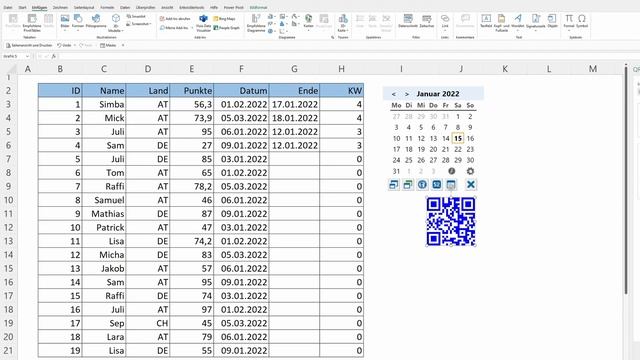
Task: Insert a Symbol (omega icon)
Action: click(x=582, y=21)
